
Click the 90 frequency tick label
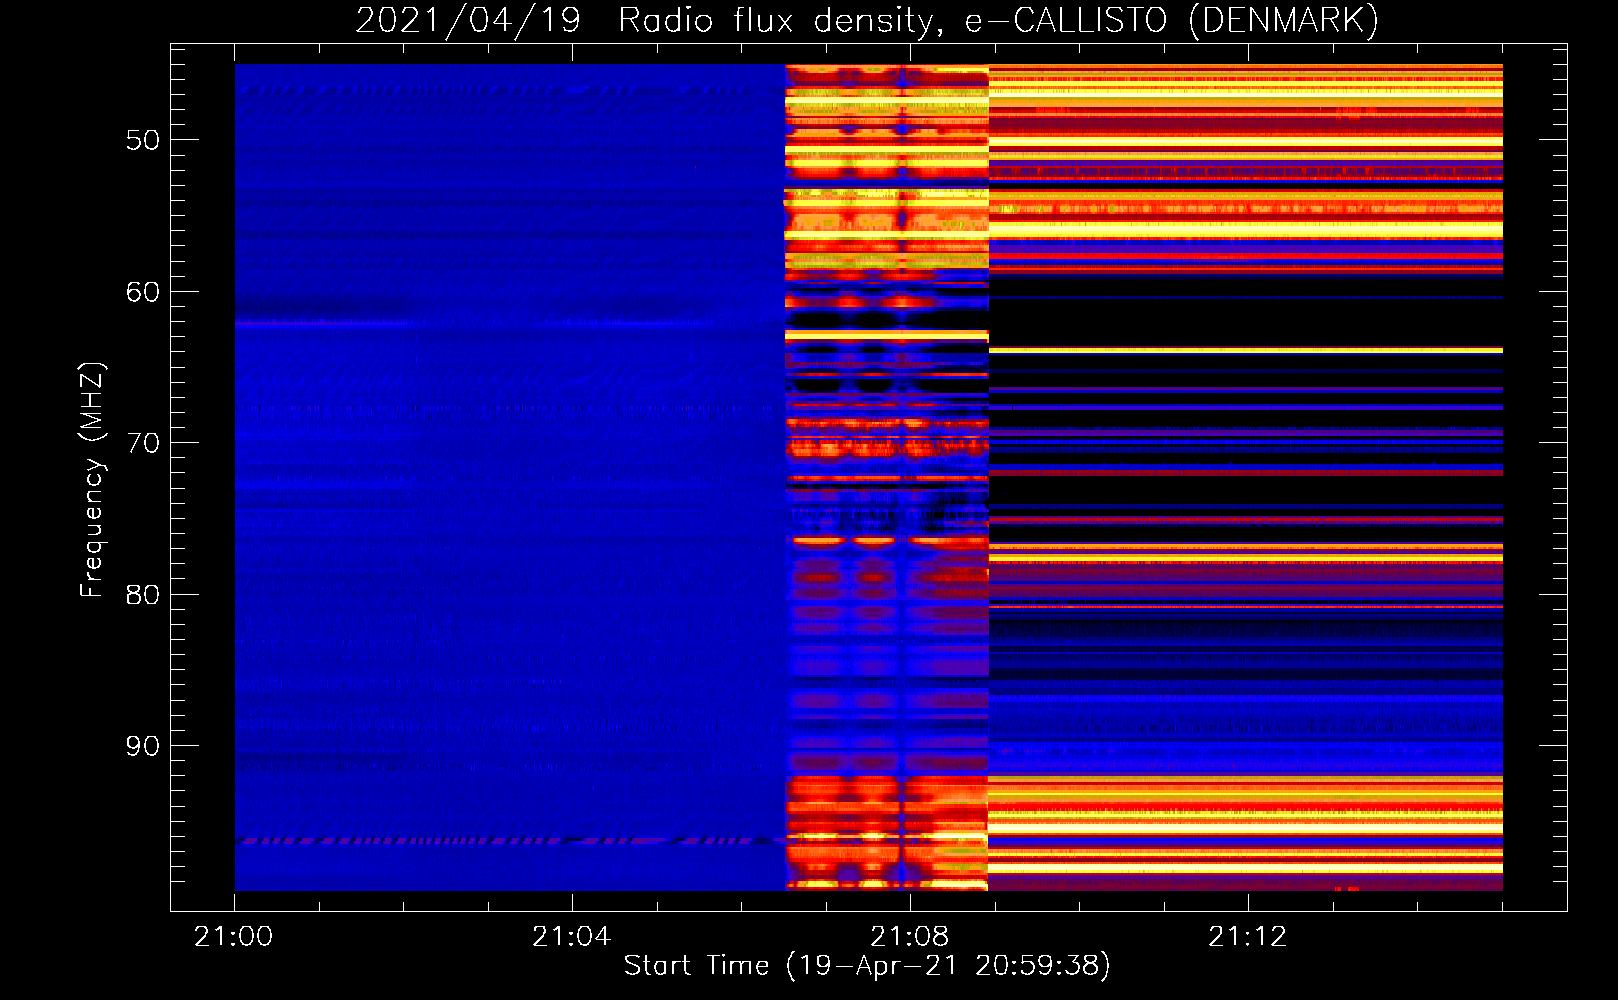pos(143,746)
